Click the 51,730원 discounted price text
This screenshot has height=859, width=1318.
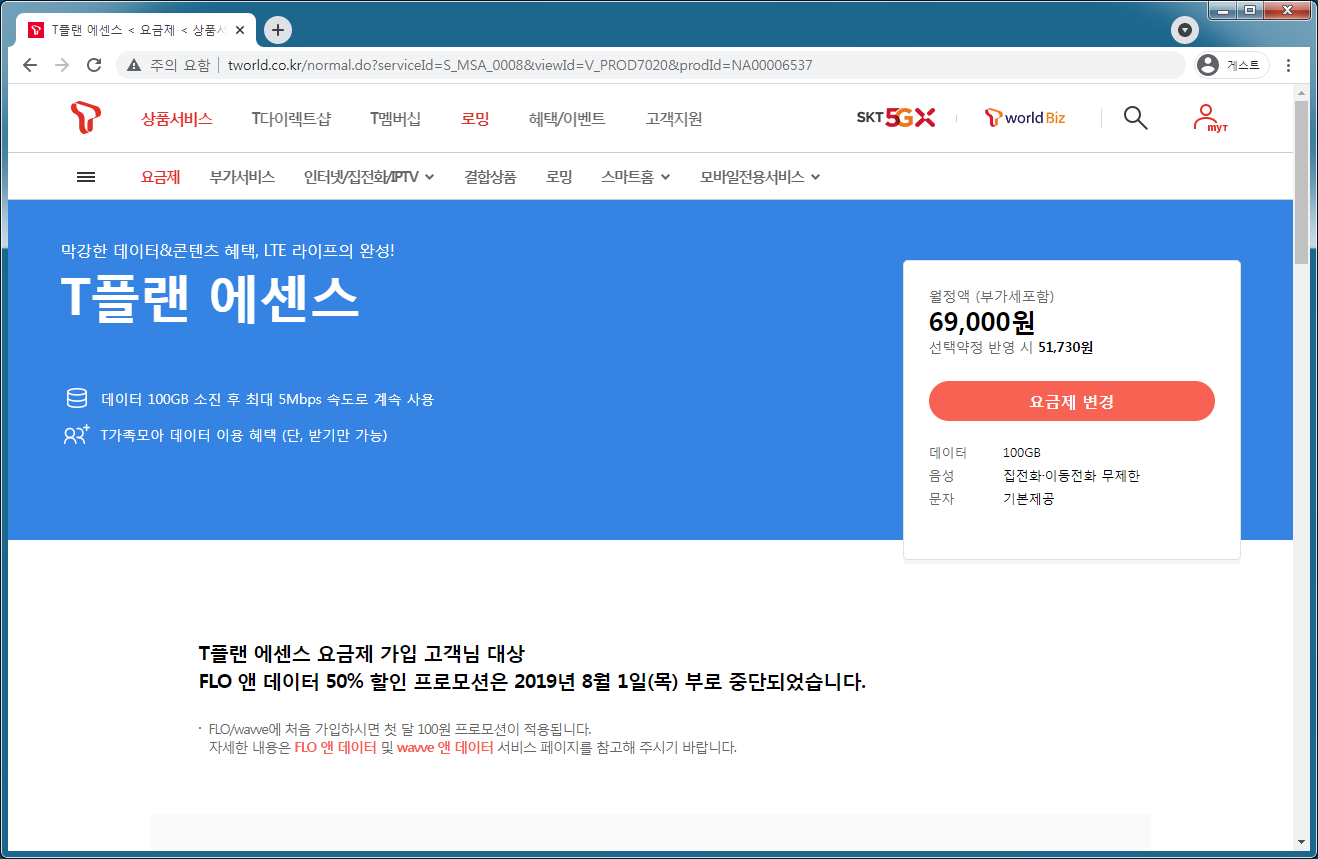[1066, 347]
